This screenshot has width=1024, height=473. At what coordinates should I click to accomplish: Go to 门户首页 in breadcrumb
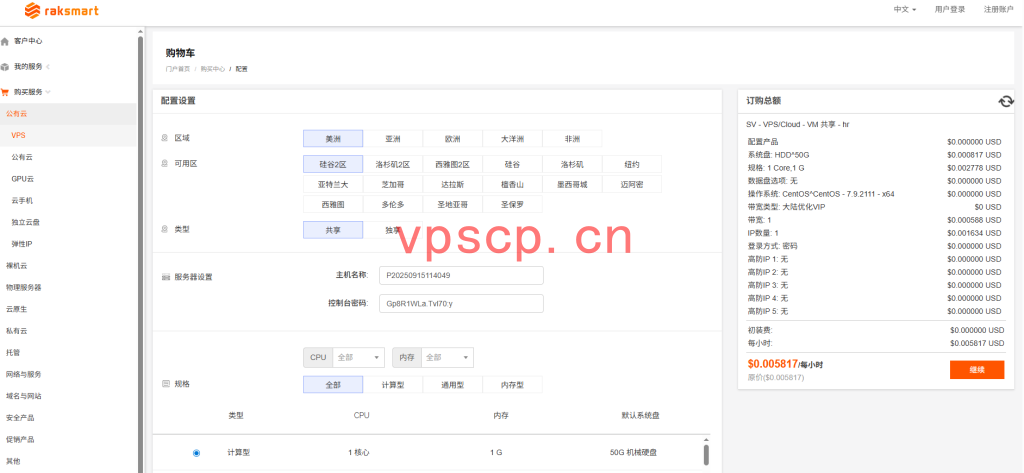tap(178, 69)
